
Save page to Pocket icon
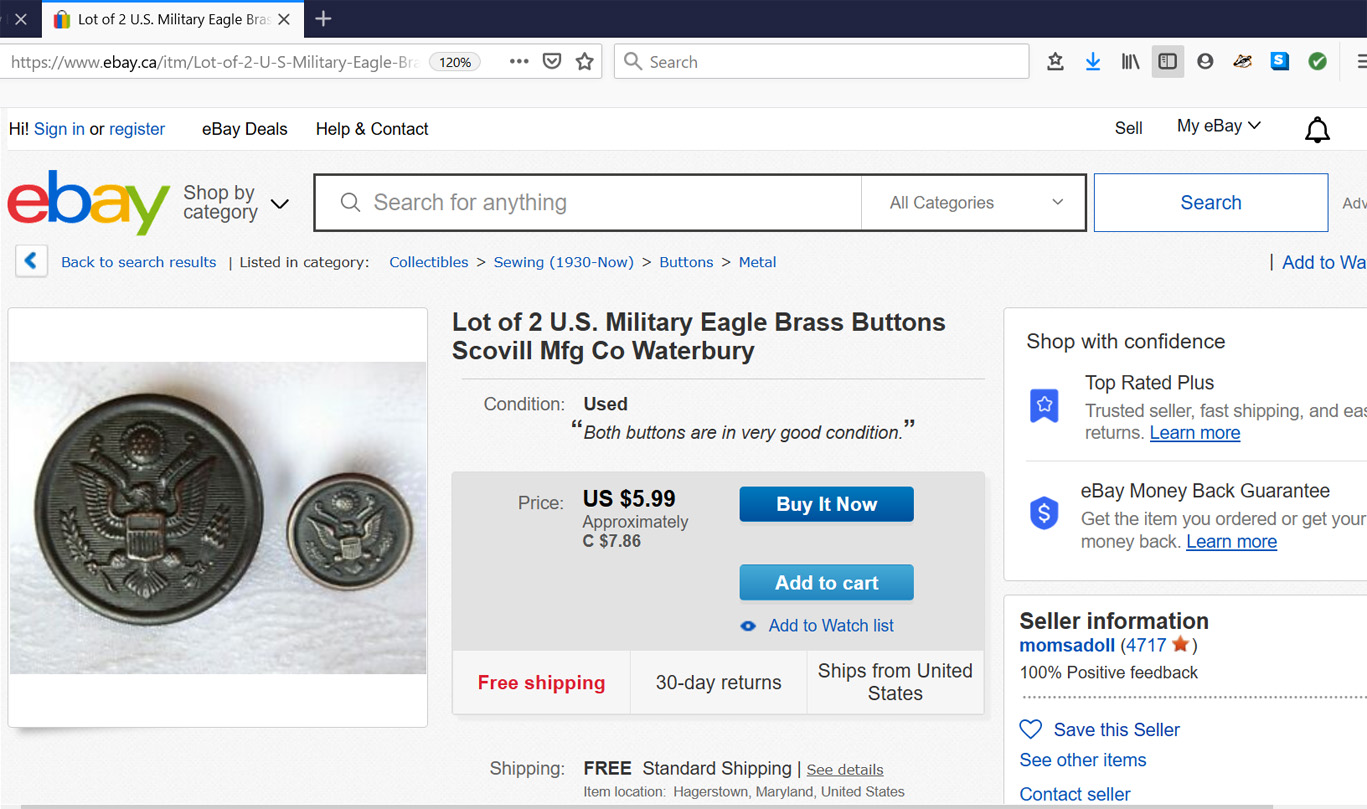(551, 62)
